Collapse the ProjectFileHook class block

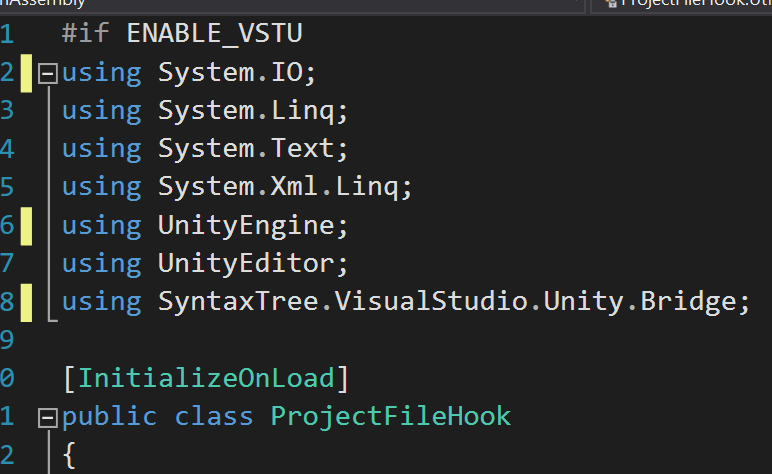tap(48, 417)
